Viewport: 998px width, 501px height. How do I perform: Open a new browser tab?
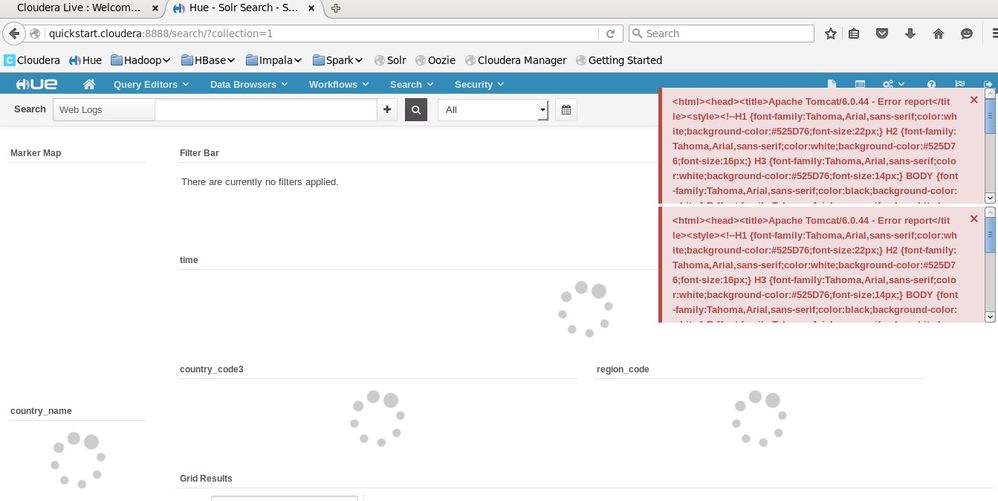tap(336, 8)
